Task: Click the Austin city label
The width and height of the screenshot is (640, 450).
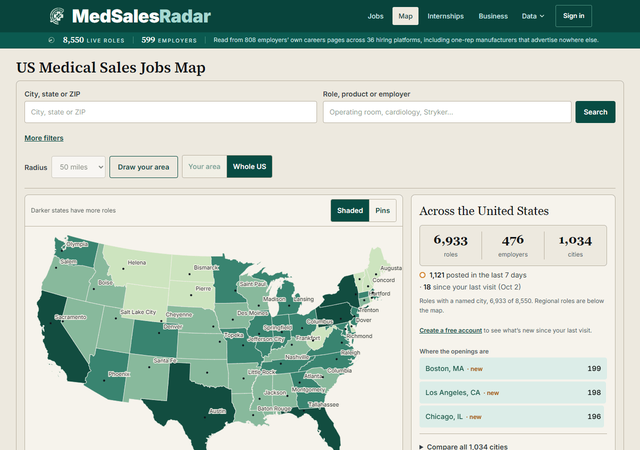Action: coord(217,411)
